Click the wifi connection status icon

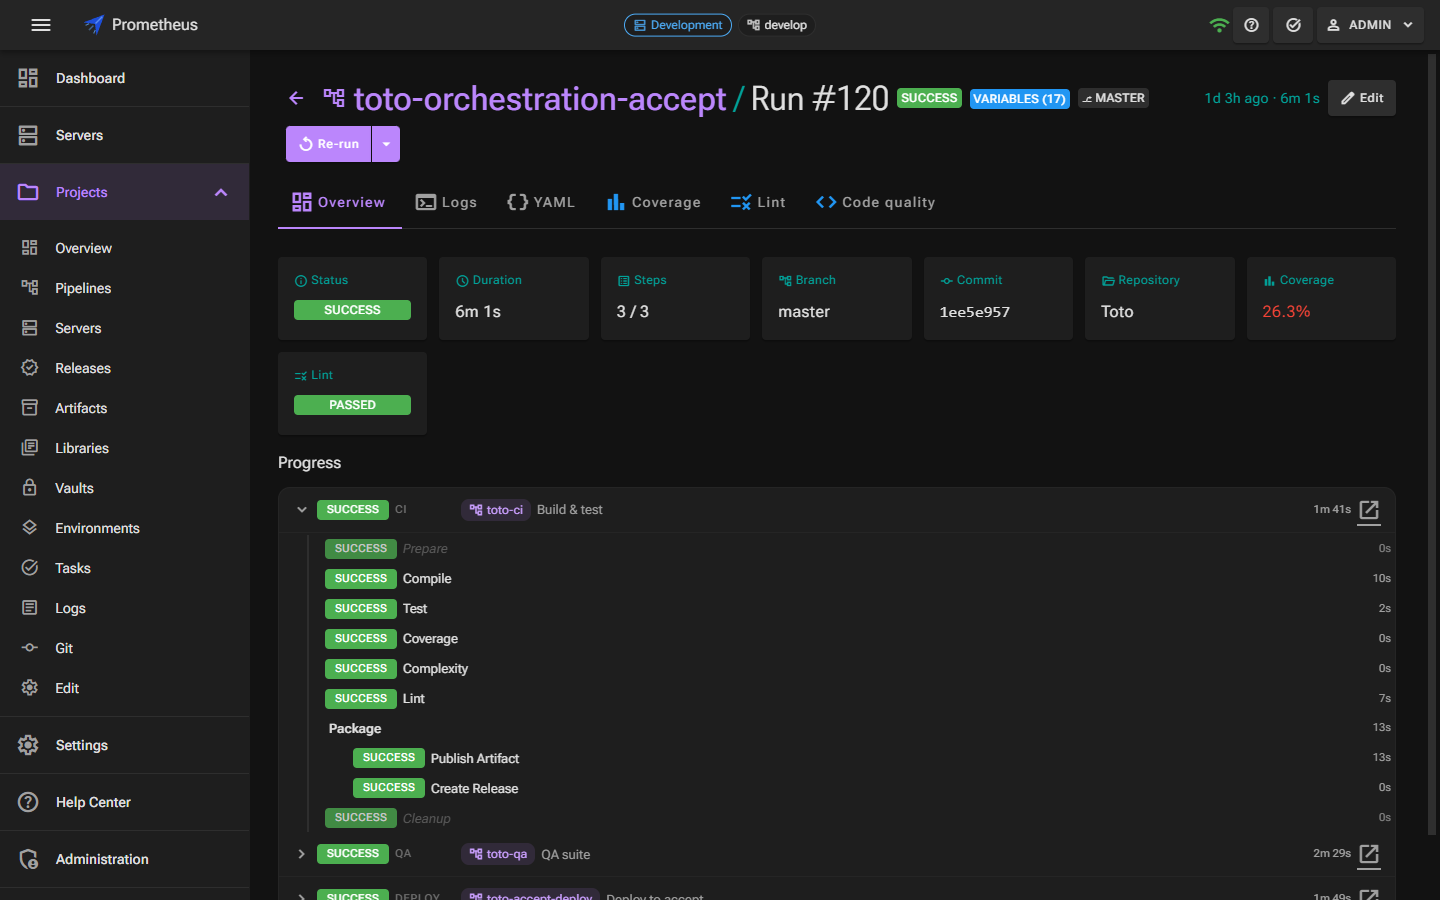pyautogui.click(x=1218, y=25)
